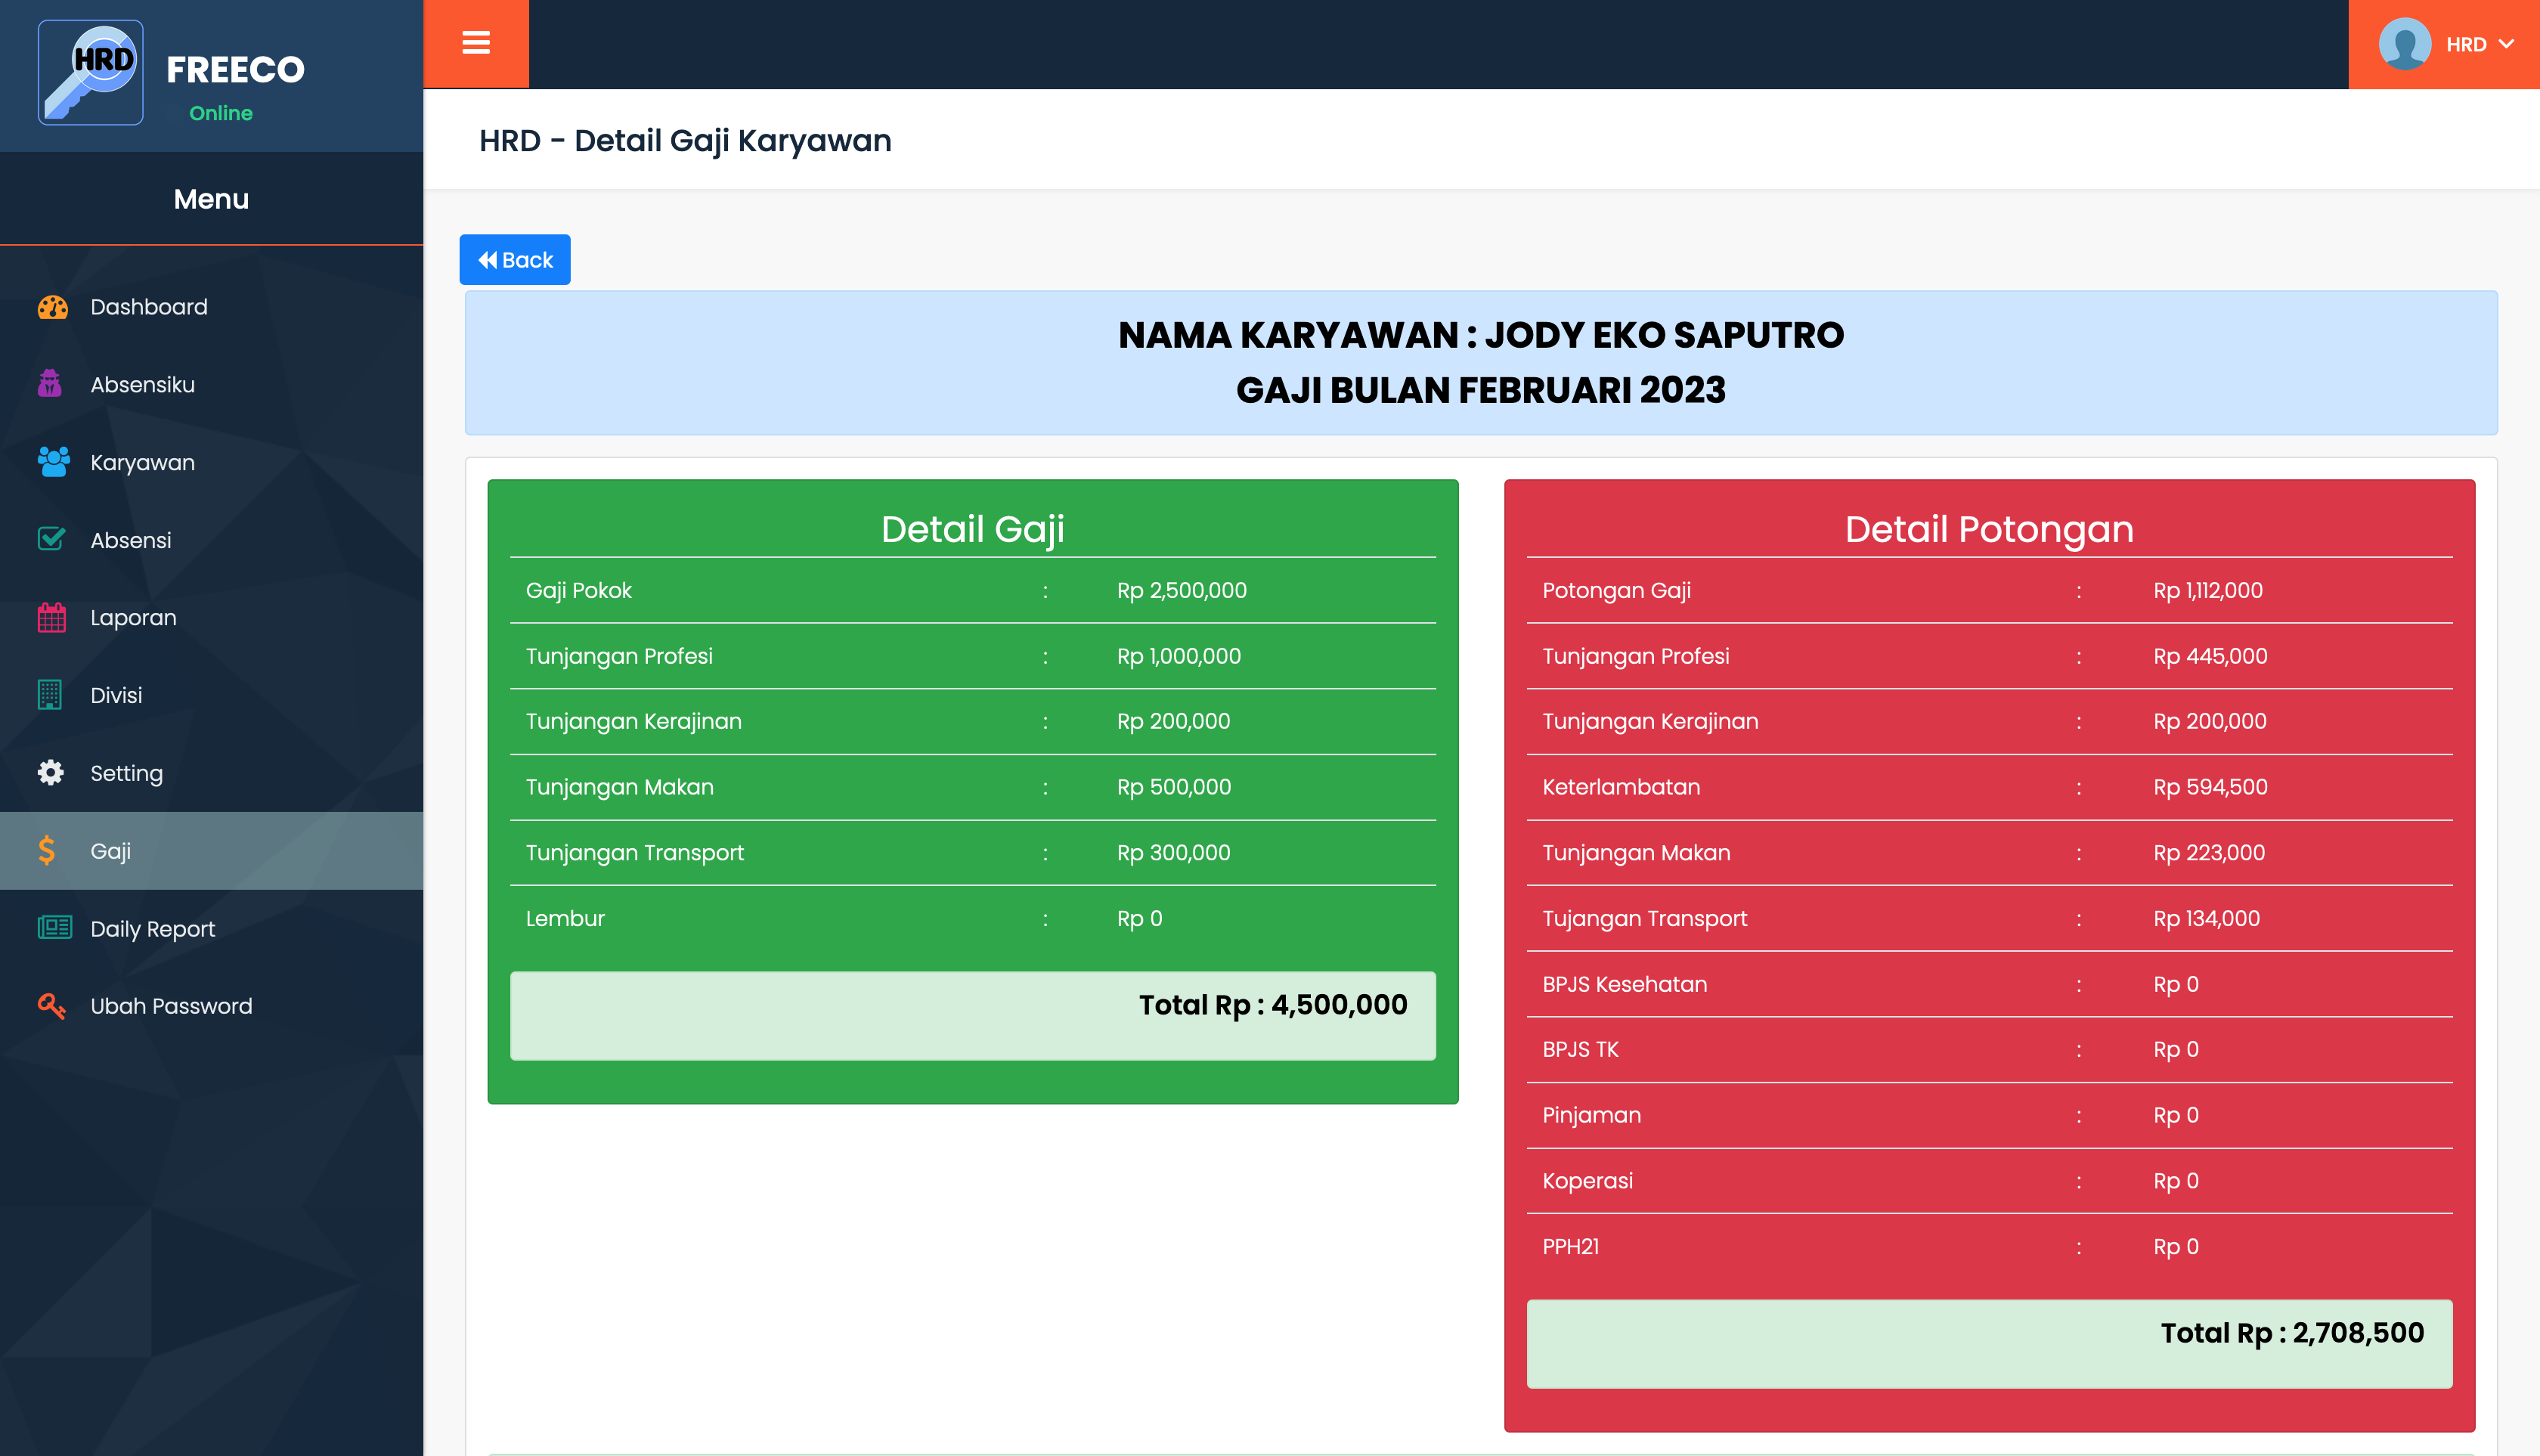Click the 'Rp 134,000' transport deduction value
Screen dimensions: 2540x1456
[x=2206, y=918]
